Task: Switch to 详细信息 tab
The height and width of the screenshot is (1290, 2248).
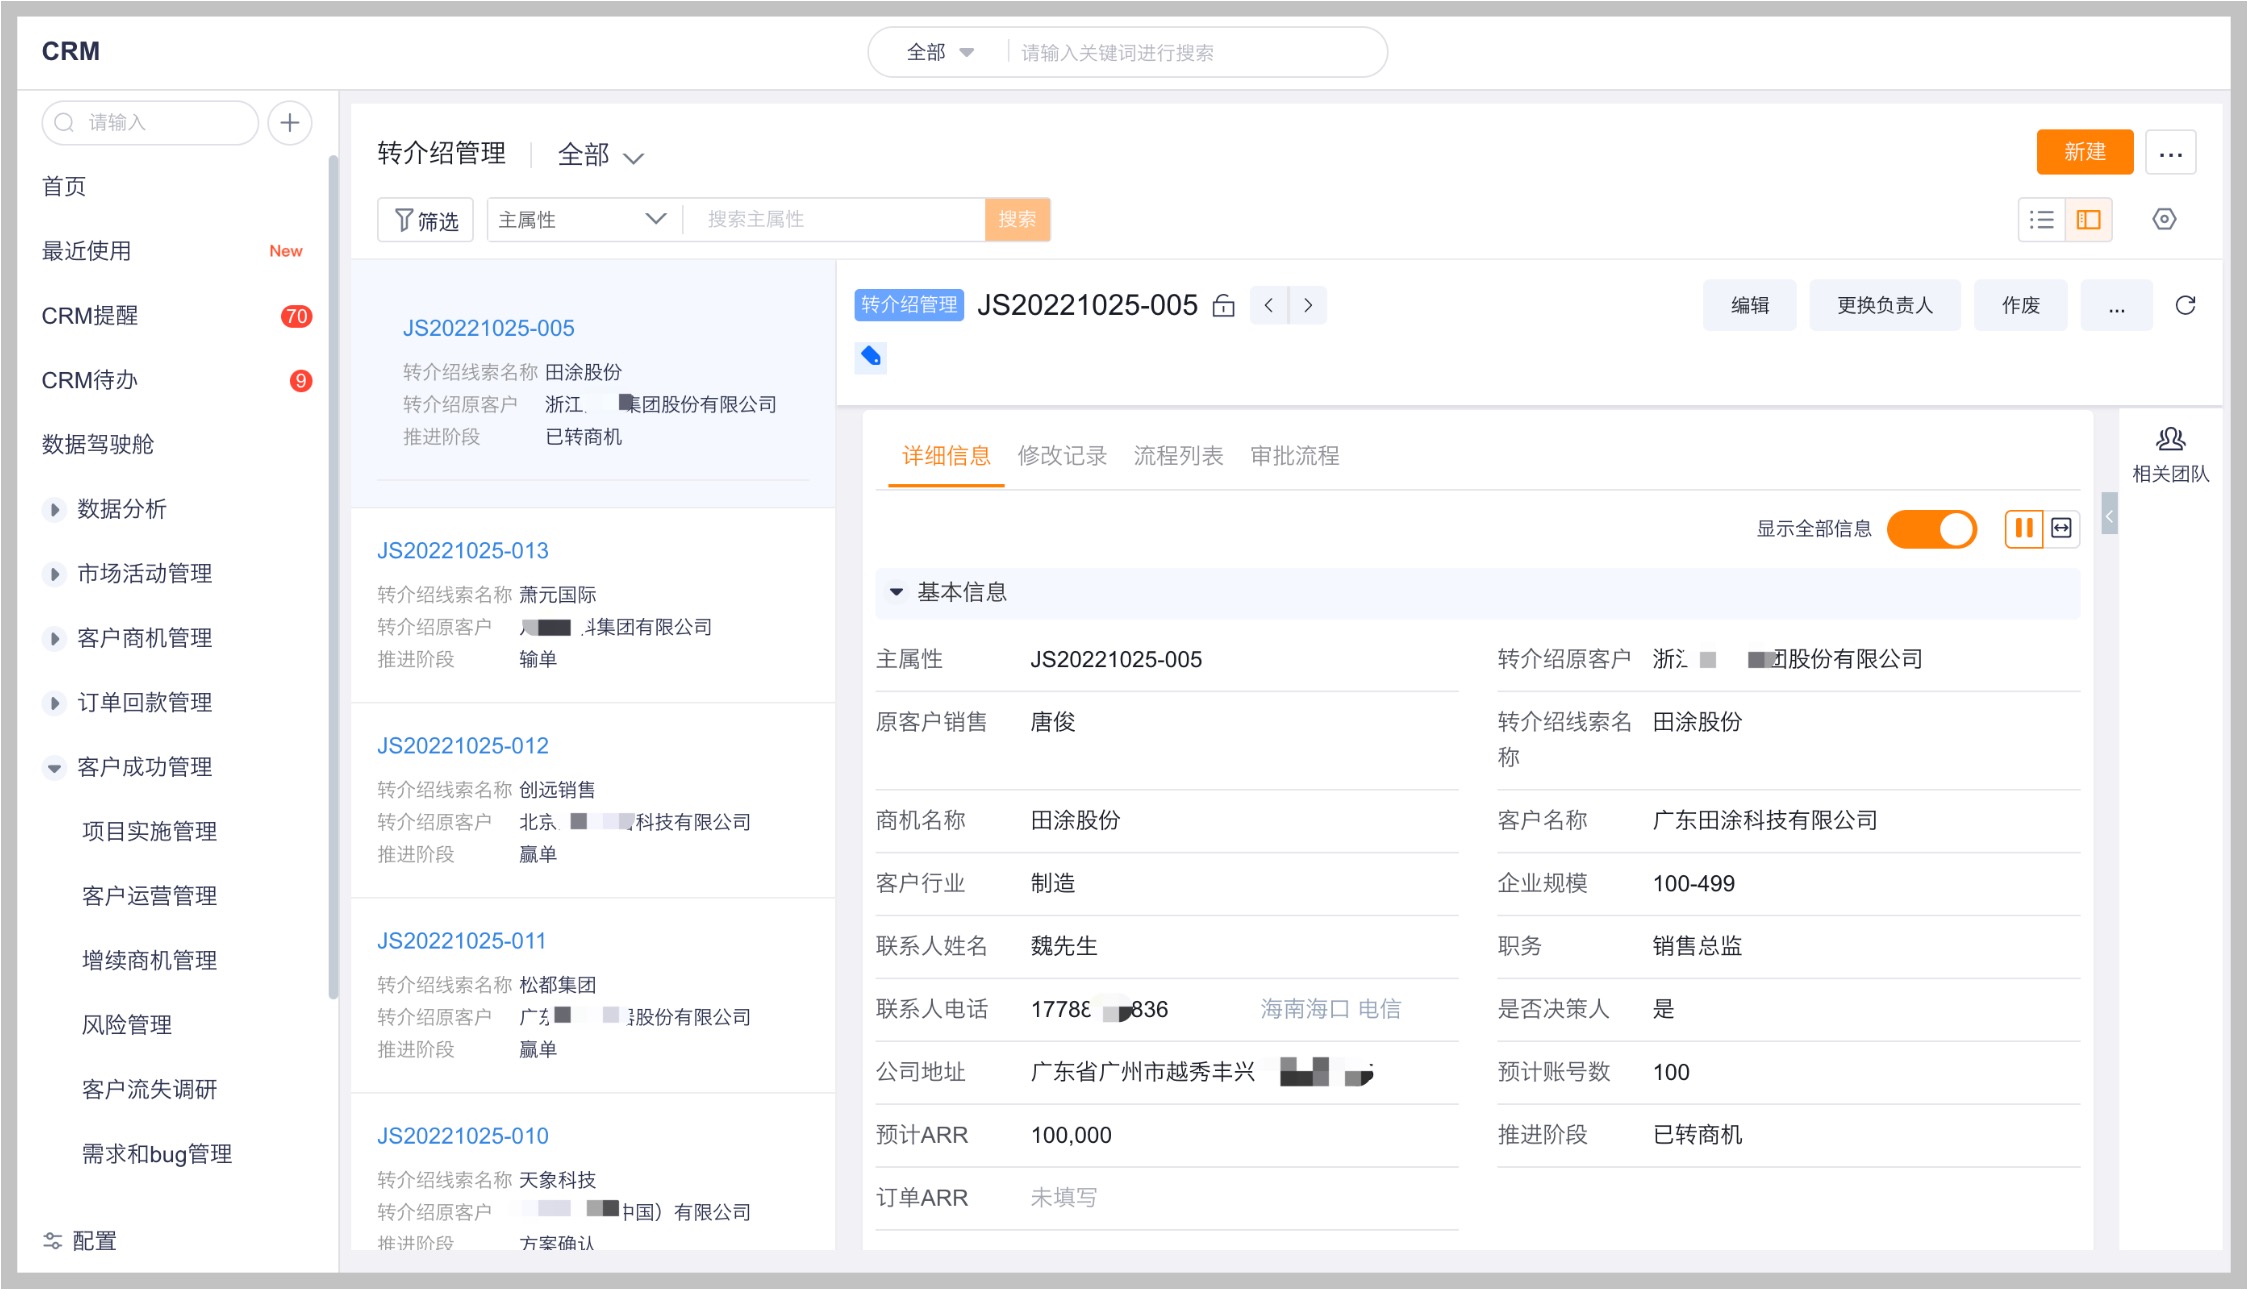Action: coord(946,456)
